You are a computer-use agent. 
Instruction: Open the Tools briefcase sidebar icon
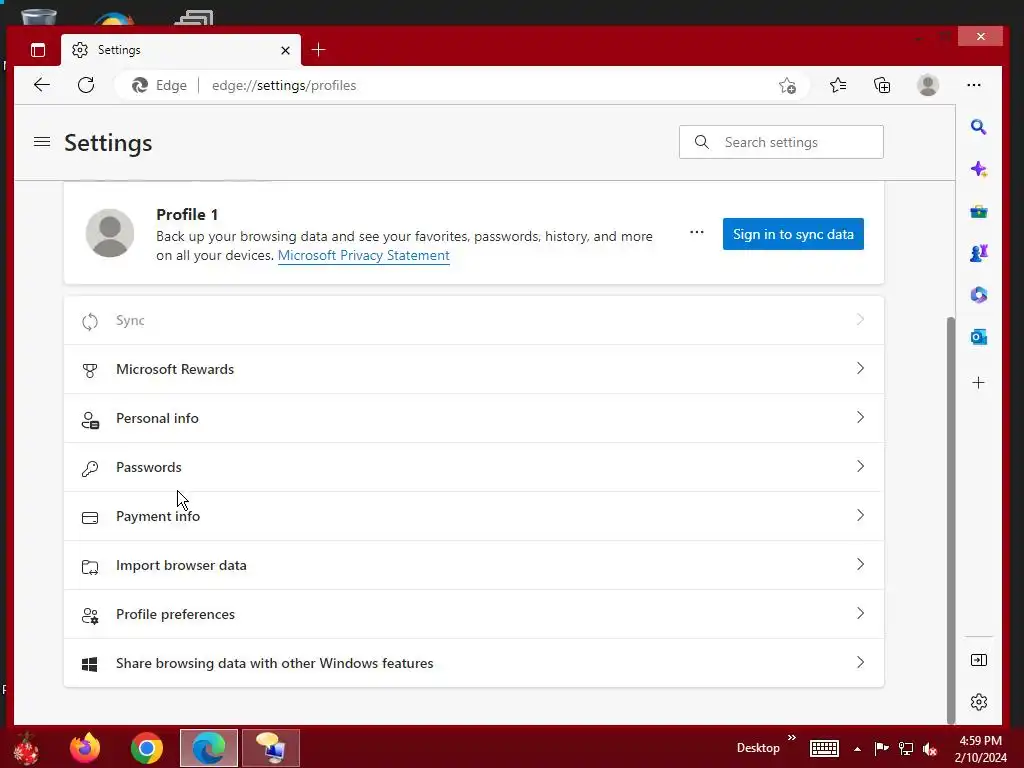pos(978,212)
